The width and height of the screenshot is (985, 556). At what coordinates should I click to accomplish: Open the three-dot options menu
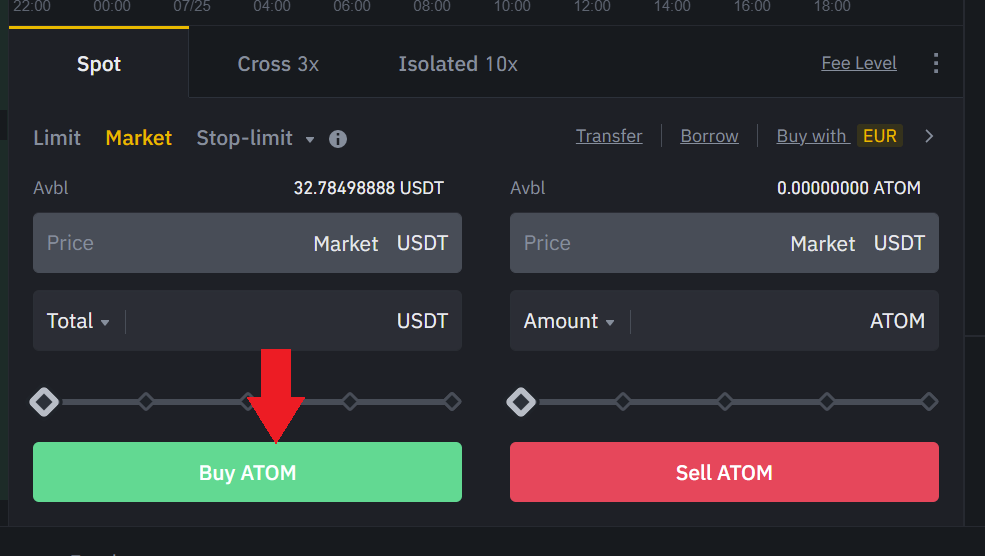(x=935, y=63)
